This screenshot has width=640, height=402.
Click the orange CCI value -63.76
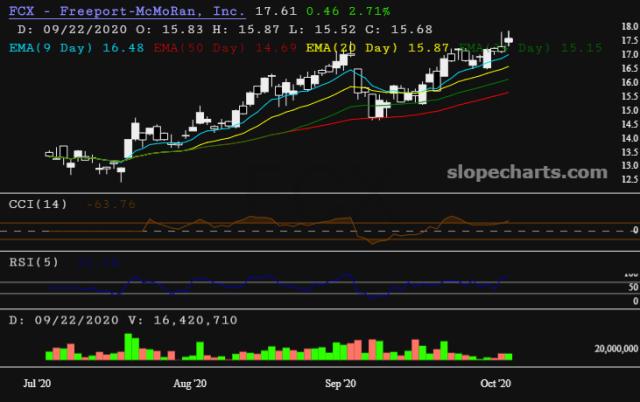(112, 205)
